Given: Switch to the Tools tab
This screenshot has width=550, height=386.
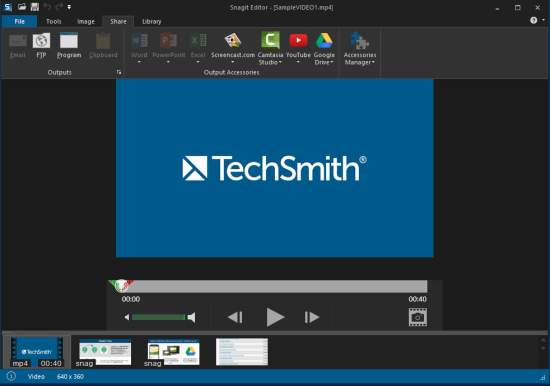Looking at the screenshot, I should [54, 21].
